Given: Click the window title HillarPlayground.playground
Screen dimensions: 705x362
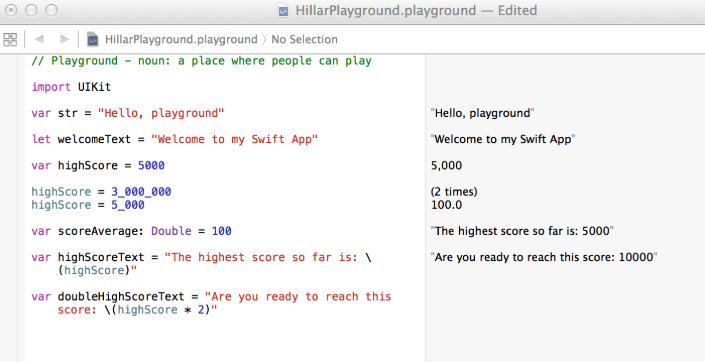Looking at the screenshot, I should 385,11.
